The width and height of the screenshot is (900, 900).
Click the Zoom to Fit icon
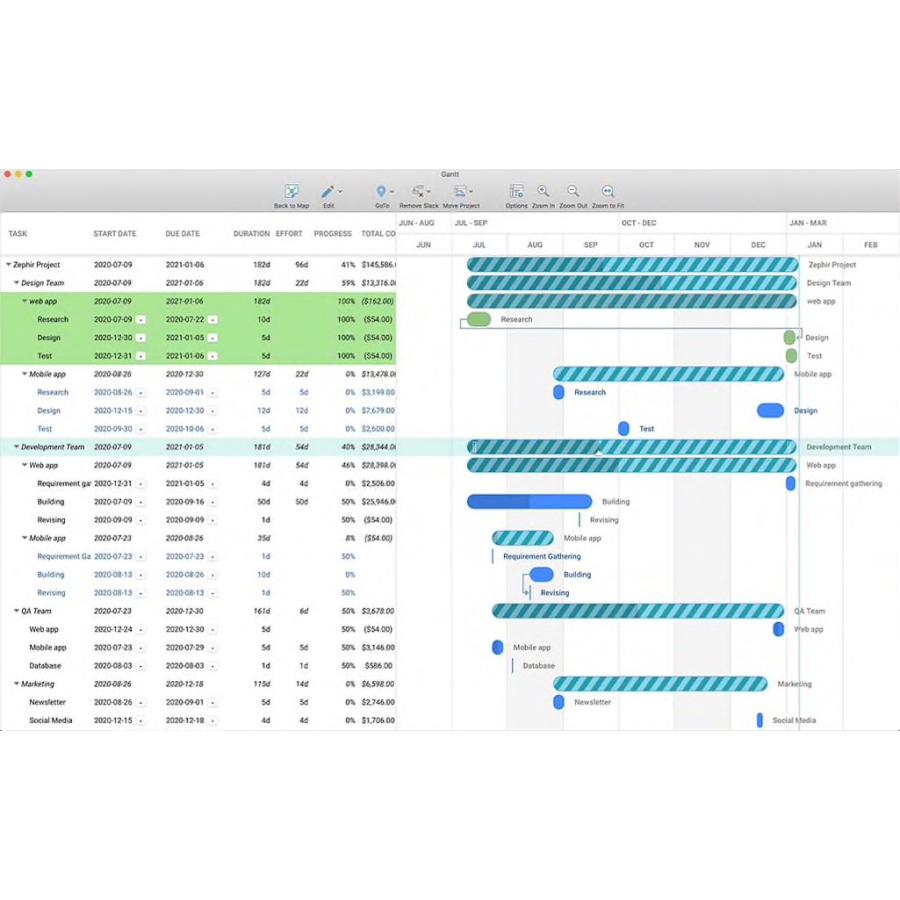pos(608,190)
